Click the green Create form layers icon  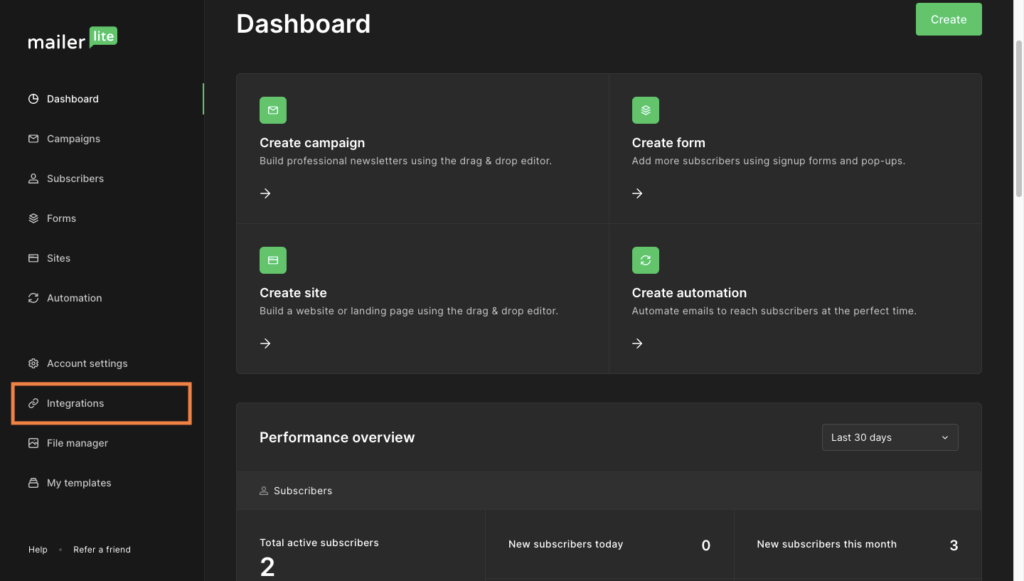(x=645, y=110)
